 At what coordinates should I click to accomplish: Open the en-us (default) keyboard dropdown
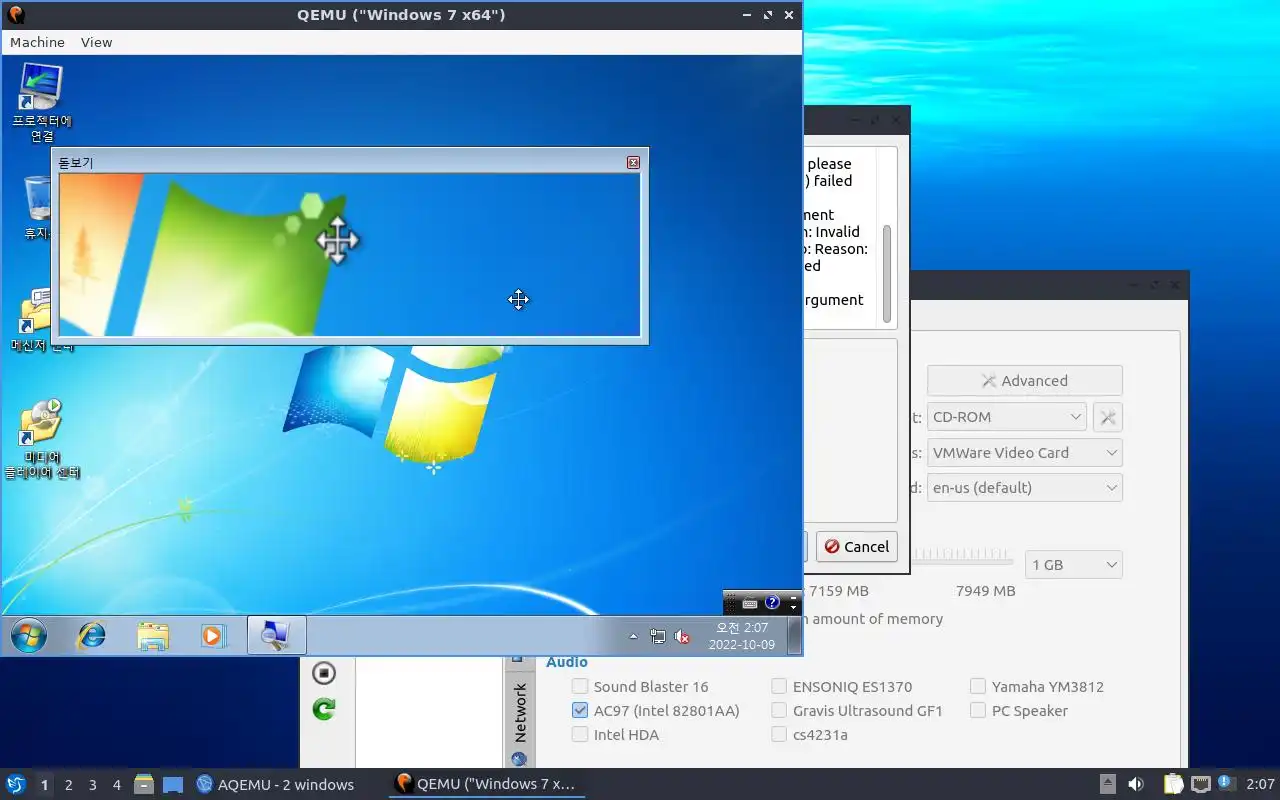pos(1025,488)
